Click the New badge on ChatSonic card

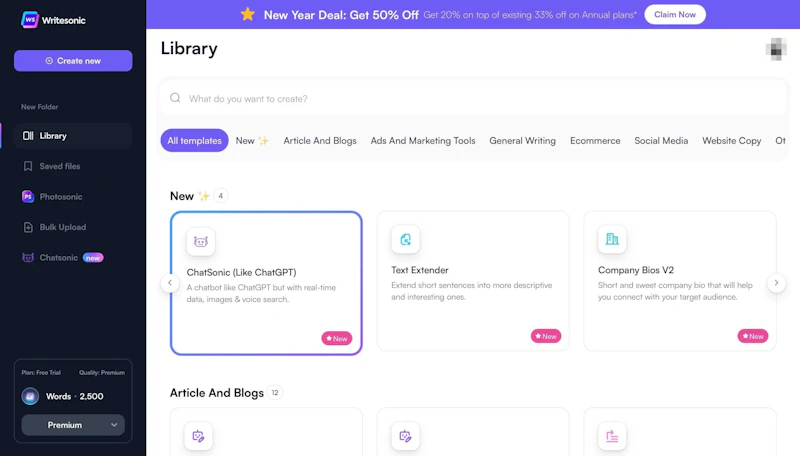337,338
